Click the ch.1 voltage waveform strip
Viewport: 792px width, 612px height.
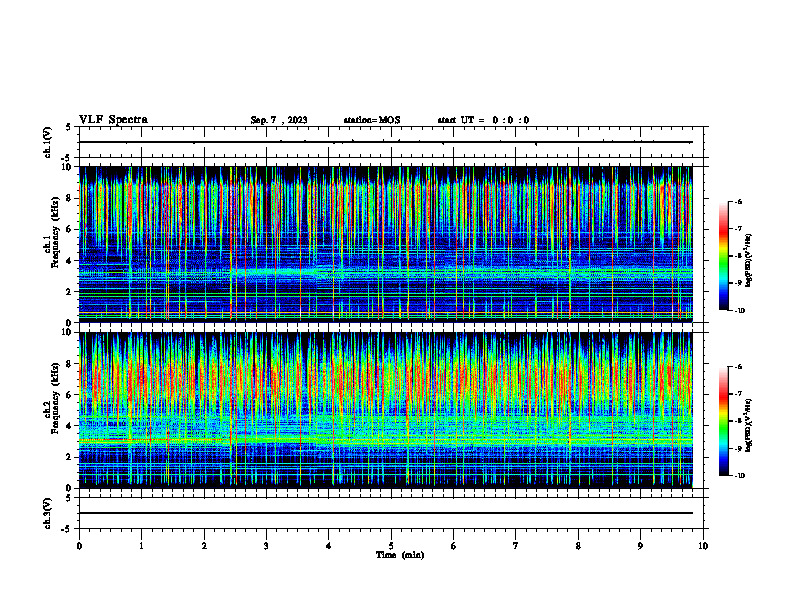tap(391, 142)
